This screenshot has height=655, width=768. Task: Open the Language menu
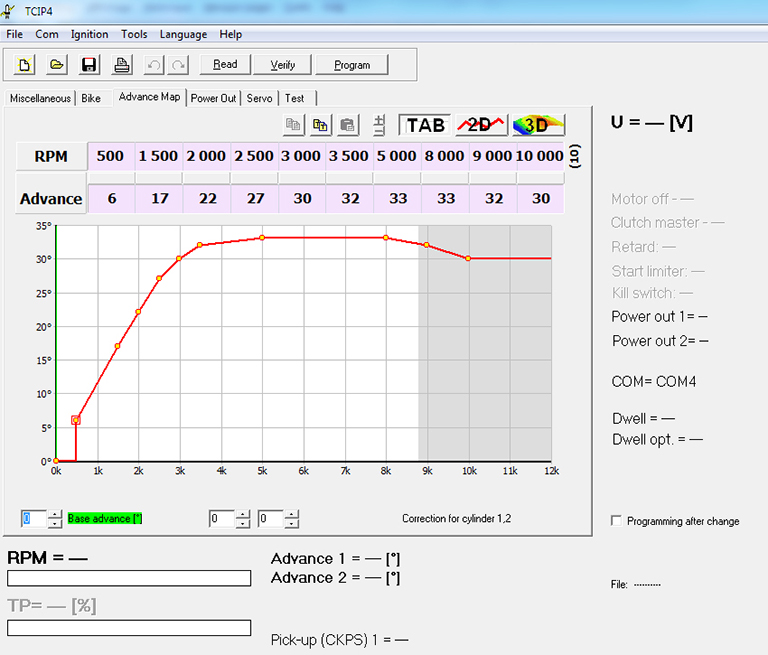click(x=183, y=34)
